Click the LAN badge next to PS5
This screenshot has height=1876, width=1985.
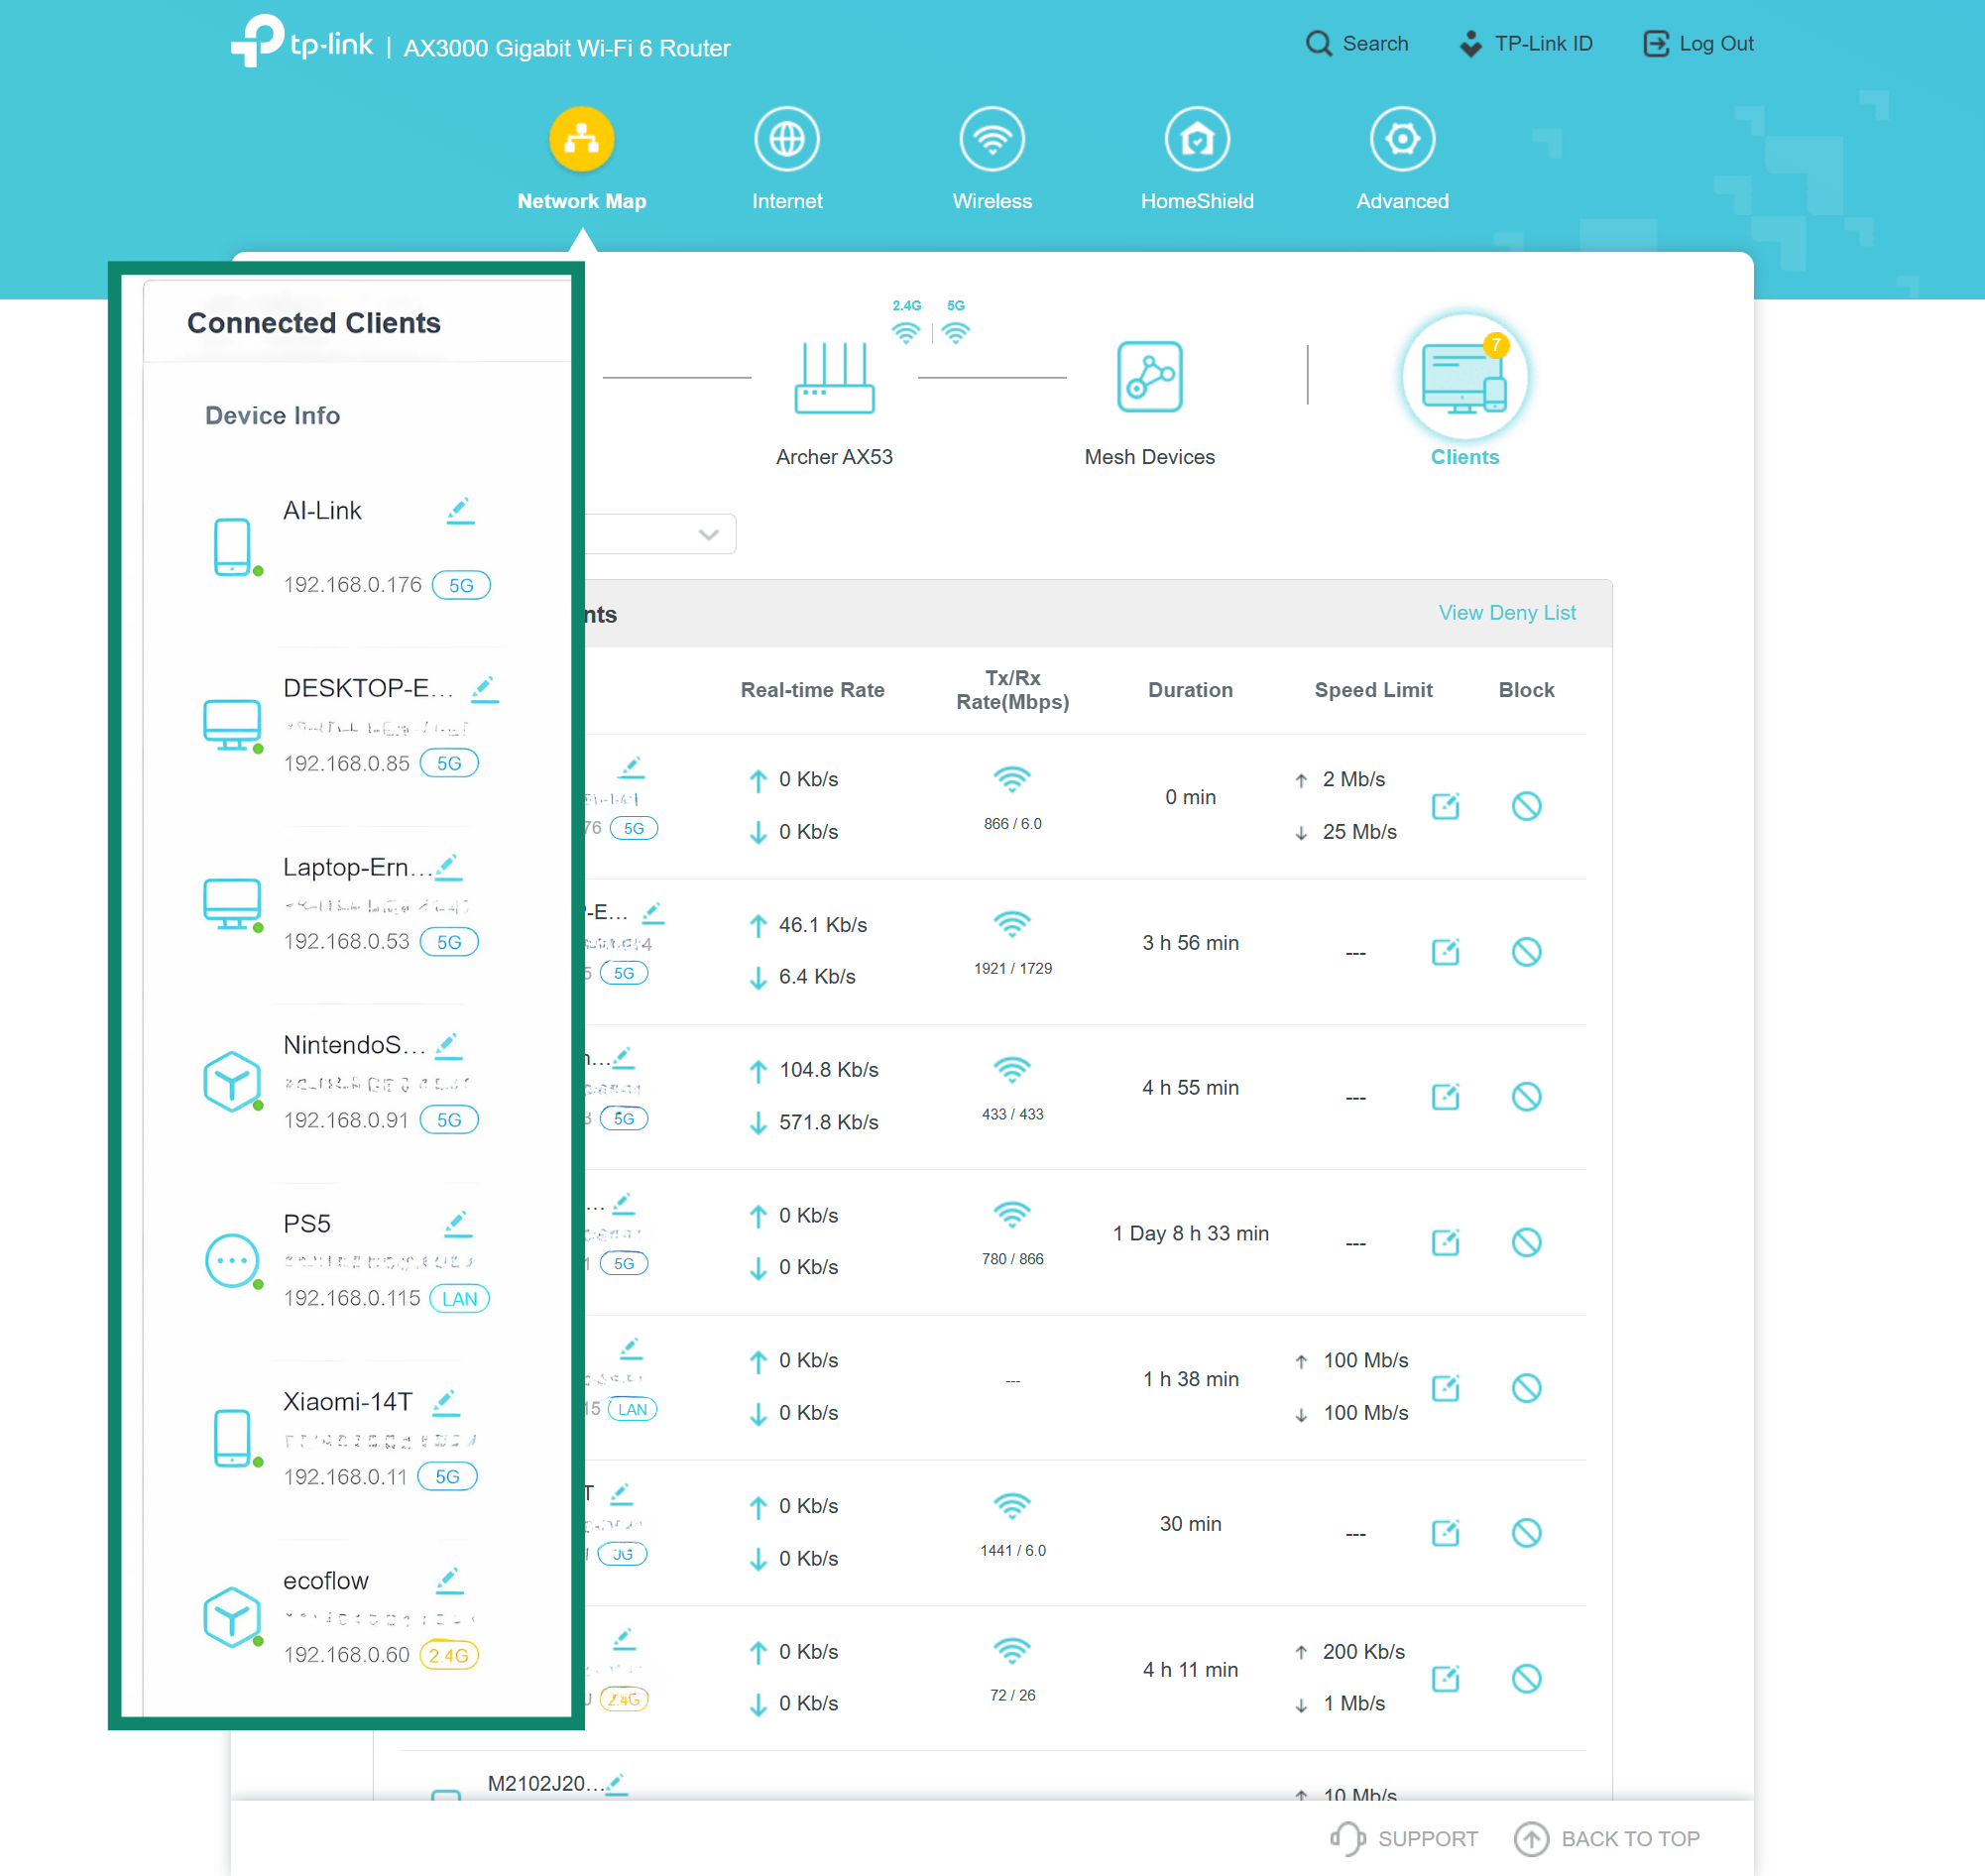pyautogui.click(x=458, y=1298)
